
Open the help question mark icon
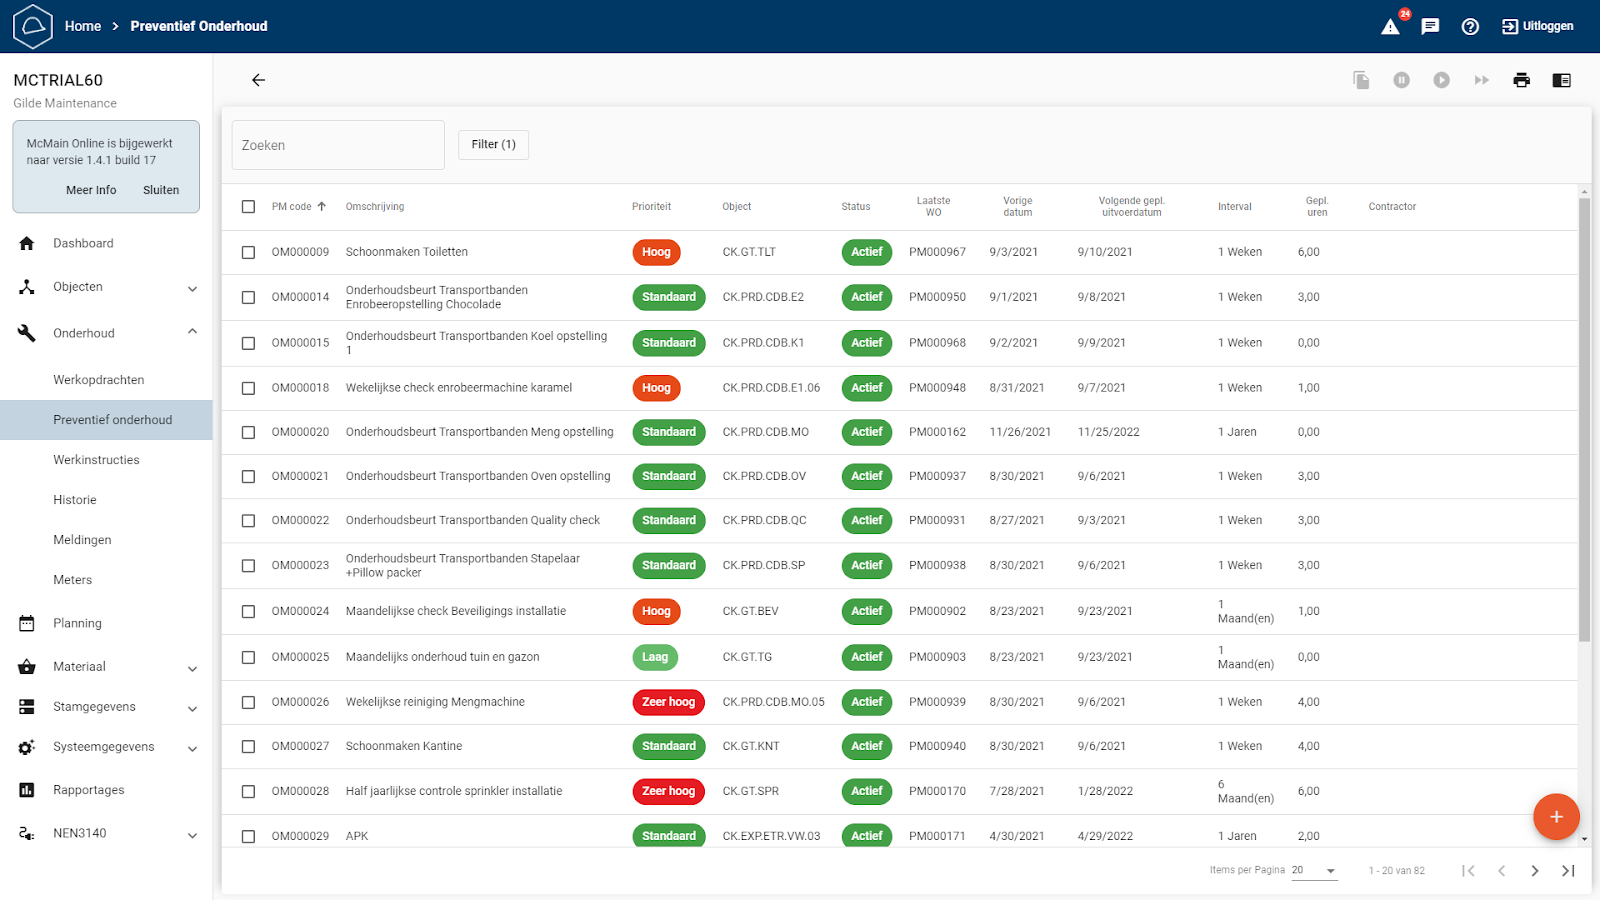tap(1470, 27)
